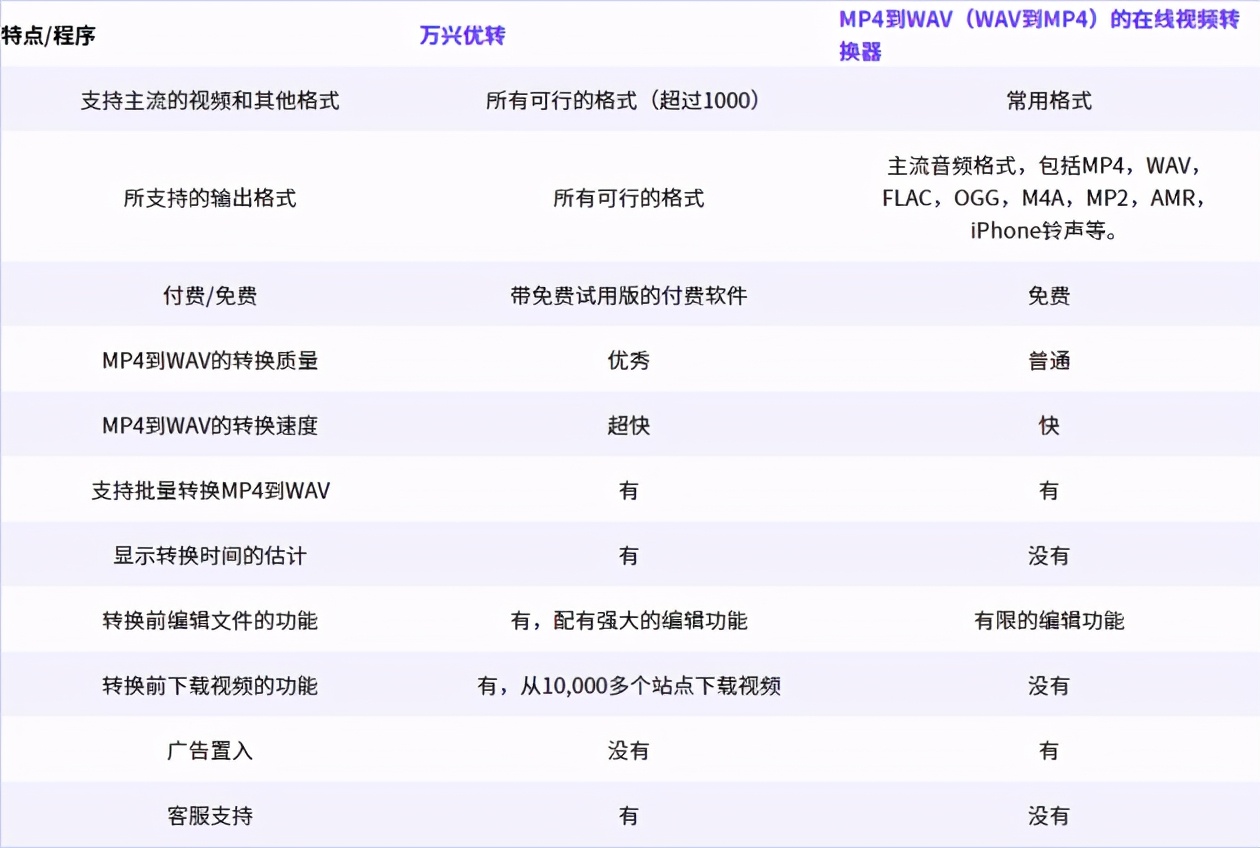Click '有' in the 广告置入 row
Viewport: 1260px width, 848px height.
tap(1049, 751)
